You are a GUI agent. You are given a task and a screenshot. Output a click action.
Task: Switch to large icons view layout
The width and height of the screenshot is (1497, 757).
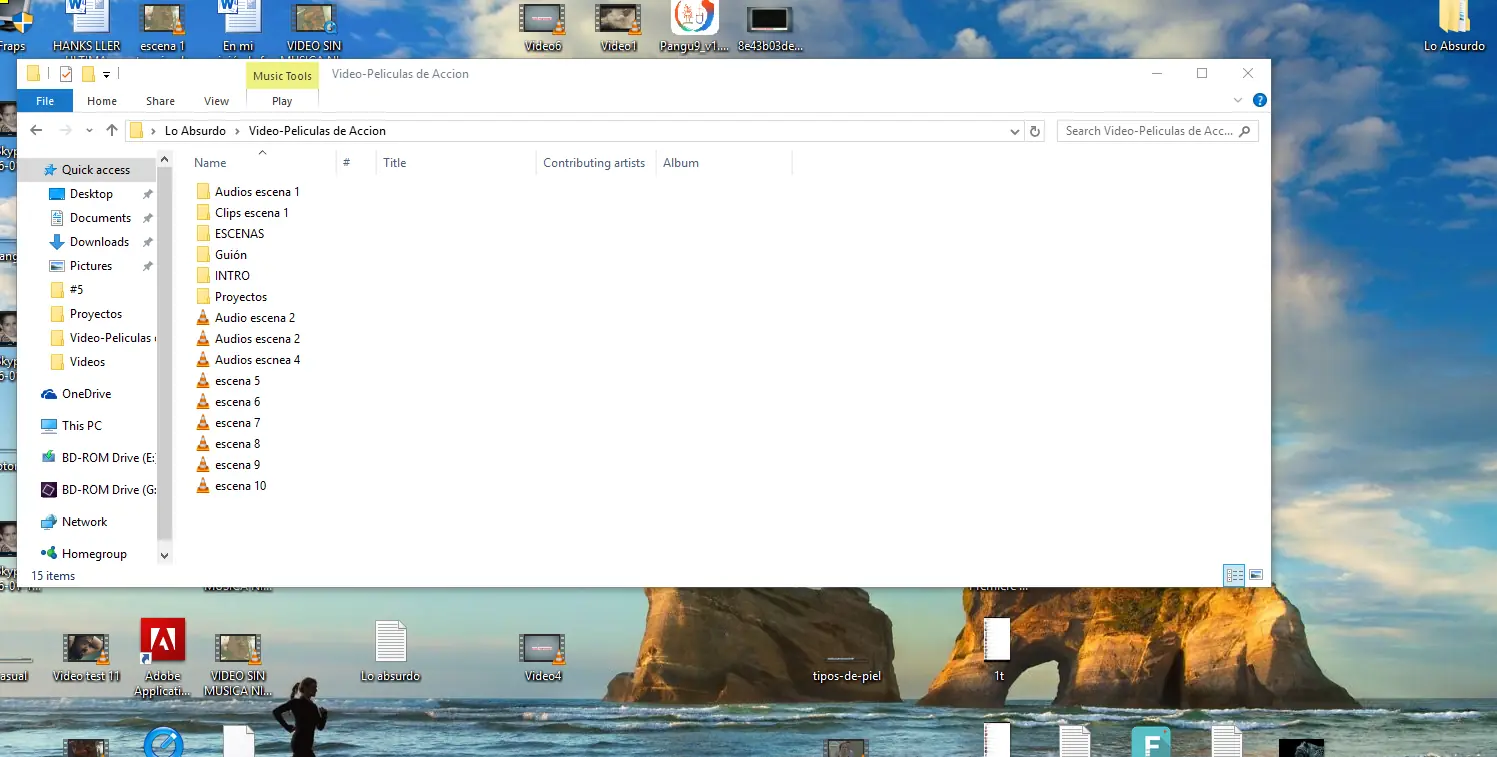coord(1256,575)
